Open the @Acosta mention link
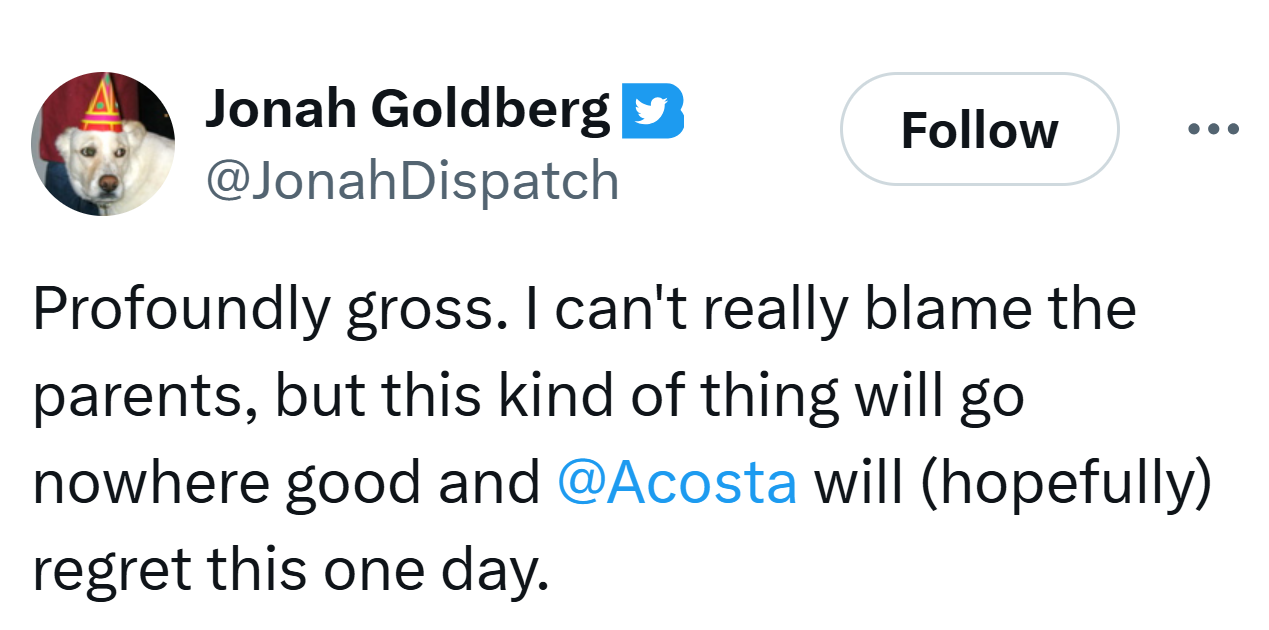Screen dimensions: 1269x630 [677, 483]
